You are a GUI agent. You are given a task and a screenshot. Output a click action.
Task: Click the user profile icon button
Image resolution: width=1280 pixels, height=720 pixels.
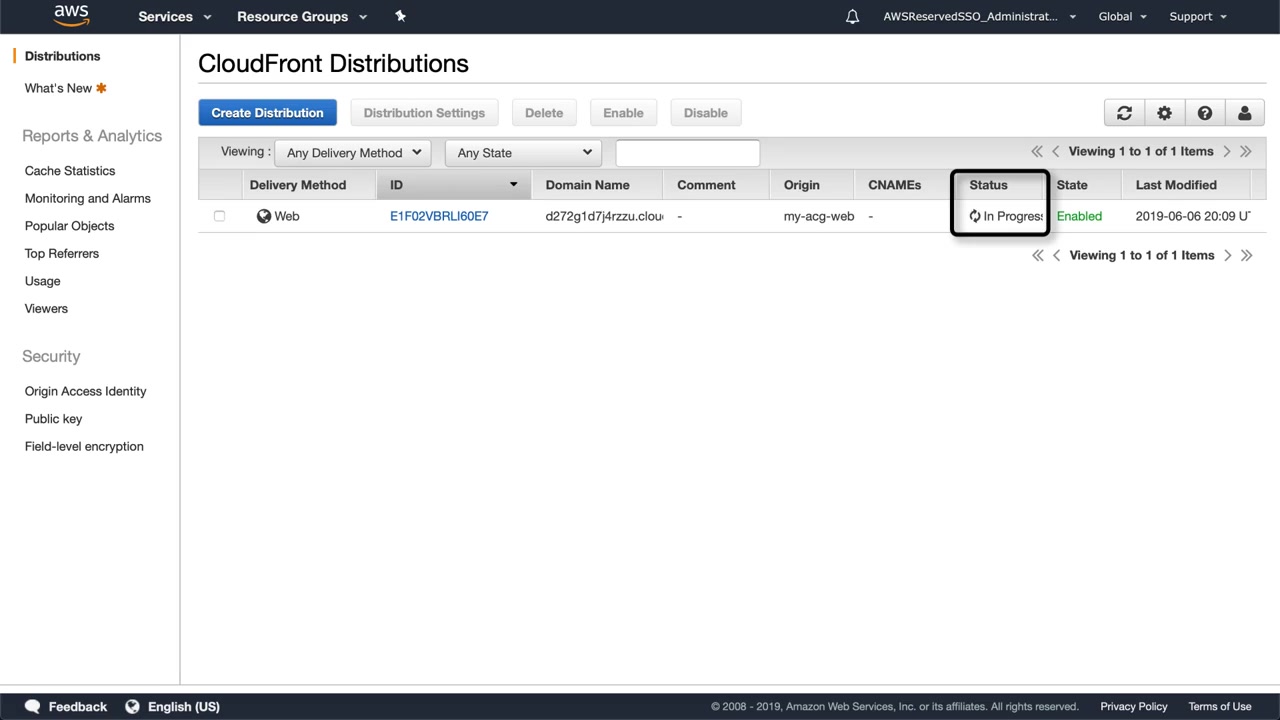coord(1245,113)
